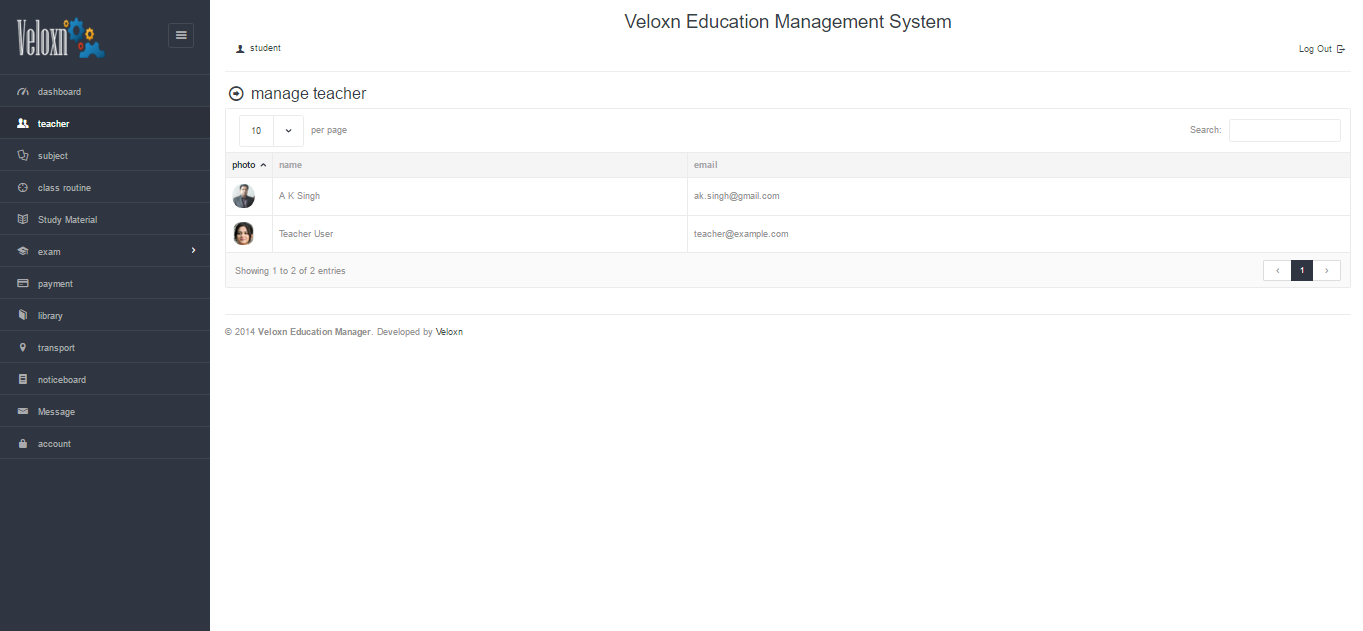This screenshot has height=631, width=1363.
Task: Open the noticeboard menu item
Action: (x=62, y=380)
